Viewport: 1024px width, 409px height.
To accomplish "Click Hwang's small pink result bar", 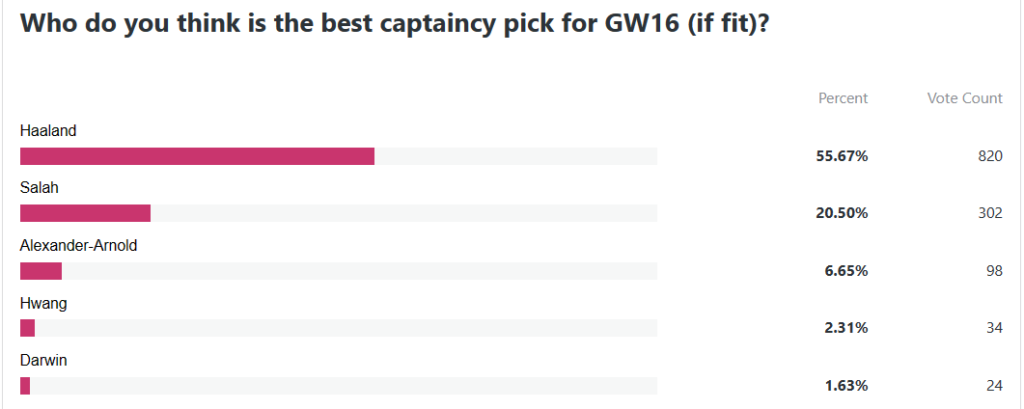I will (27, 328).
